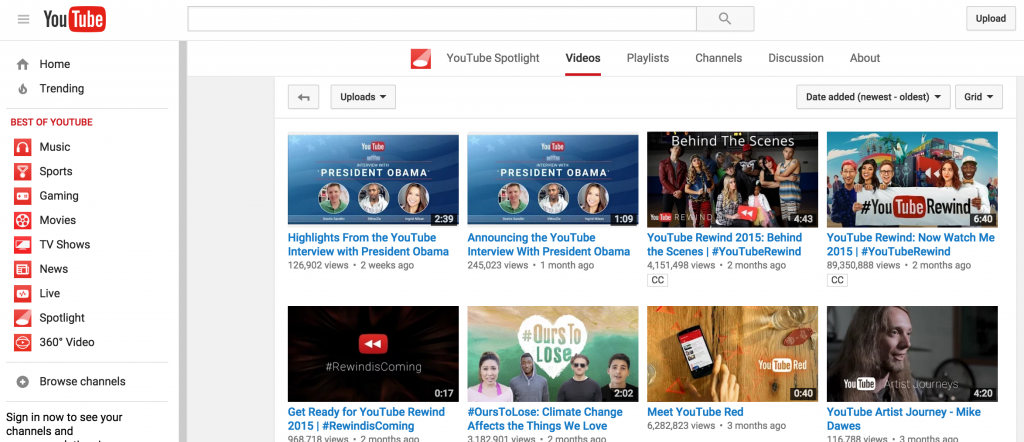1024x442 pixels.
Task: Open the Uploads dropdown
Action: click(x=363, y=97)
